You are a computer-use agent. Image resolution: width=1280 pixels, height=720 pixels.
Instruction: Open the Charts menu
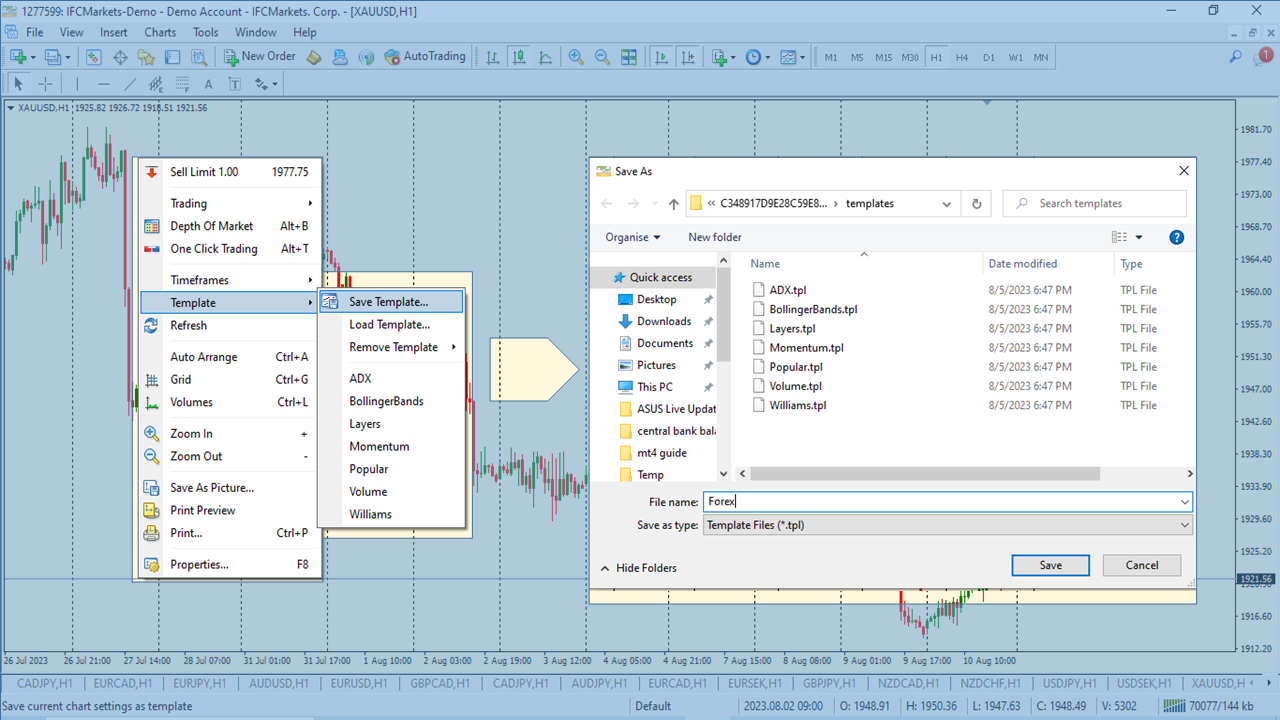pyautogui.click(x=160, y=32)
